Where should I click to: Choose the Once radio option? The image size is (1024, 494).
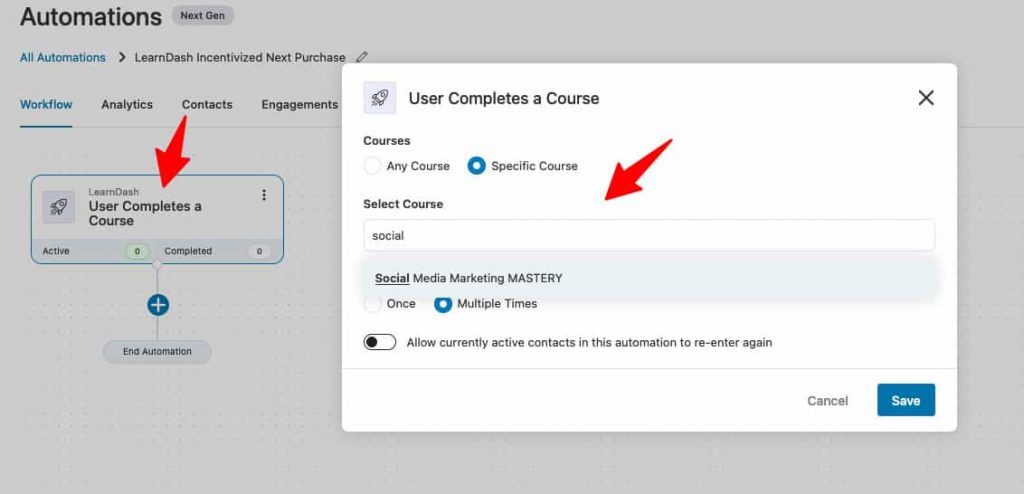pos(372,304)
